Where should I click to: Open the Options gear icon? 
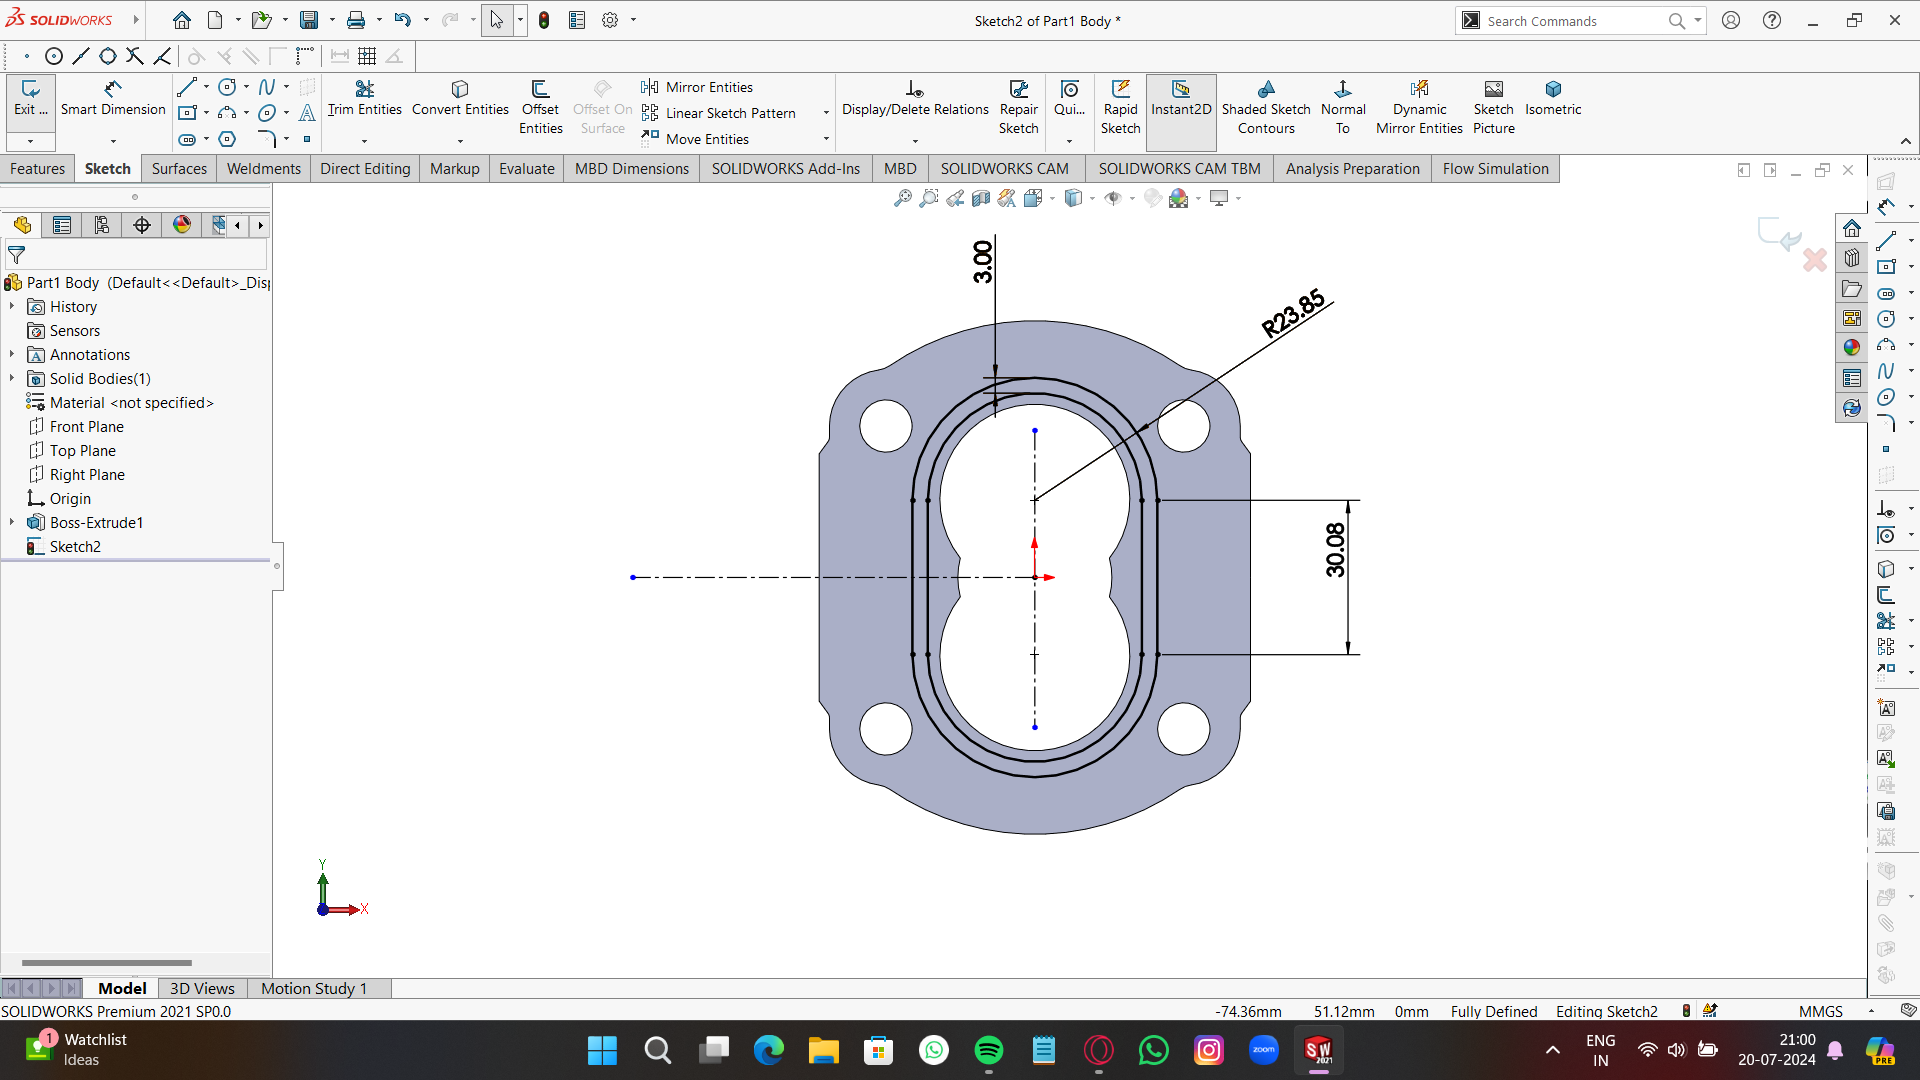[610, 20]
